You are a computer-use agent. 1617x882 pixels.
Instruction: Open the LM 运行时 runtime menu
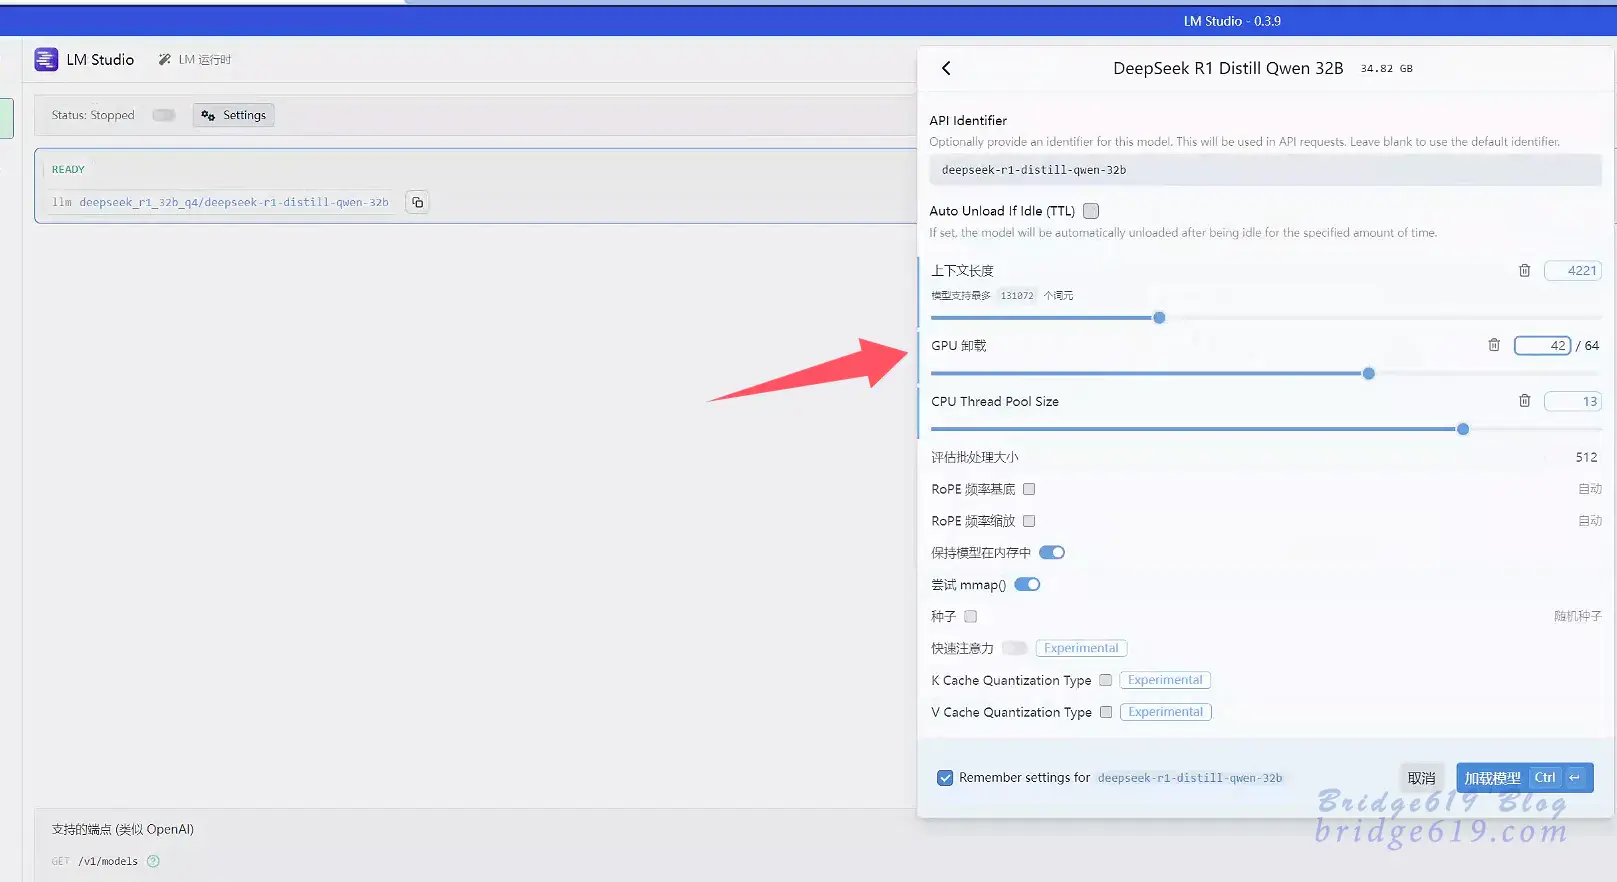point(195,60)
